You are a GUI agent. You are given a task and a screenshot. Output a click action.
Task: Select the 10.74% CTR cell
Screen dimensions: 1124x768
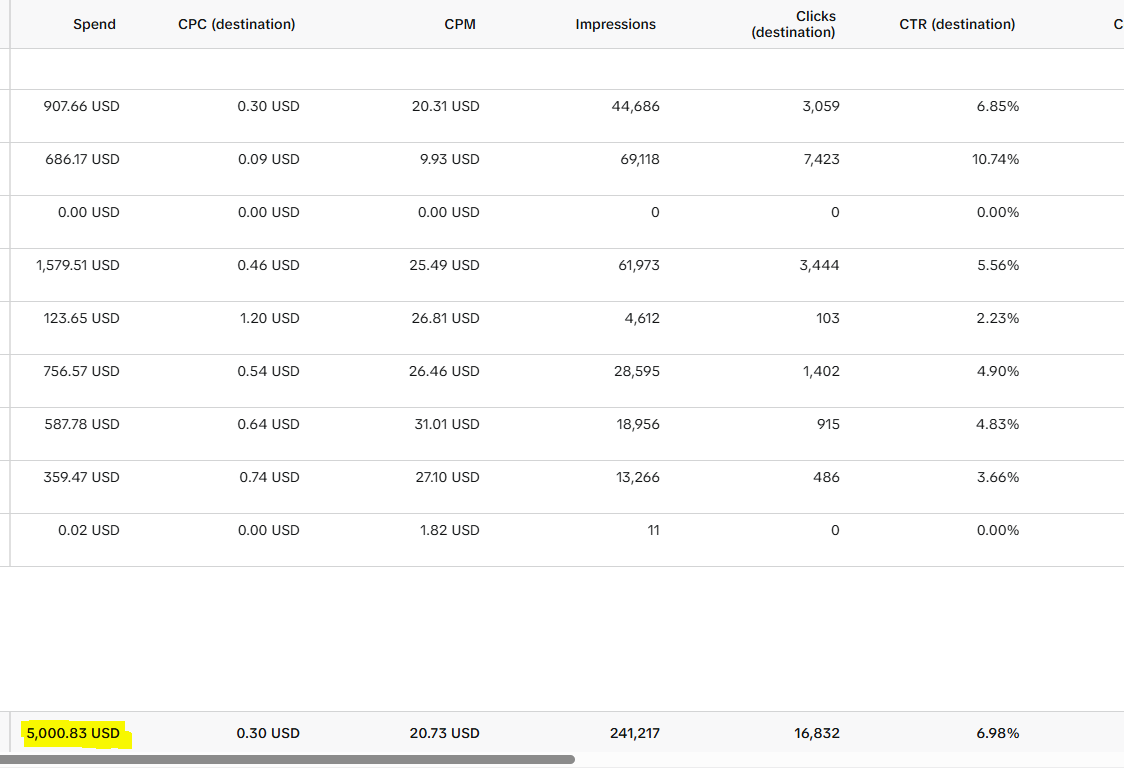pos(995,159)
